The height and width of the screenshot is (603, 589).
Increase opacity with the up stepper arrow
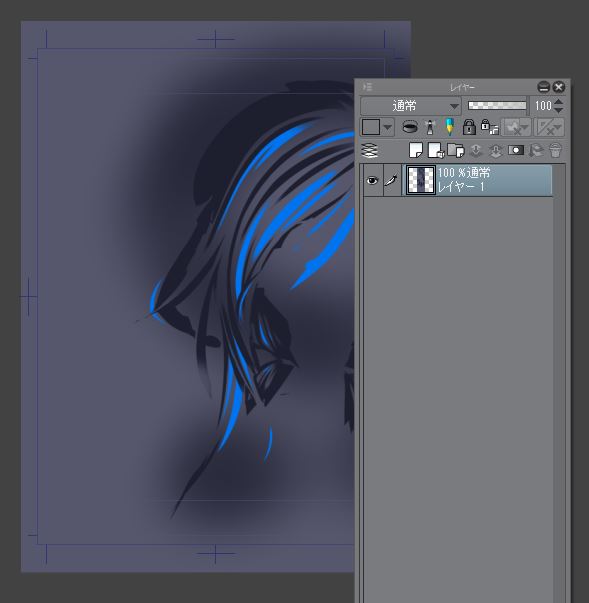pos(559,102)
